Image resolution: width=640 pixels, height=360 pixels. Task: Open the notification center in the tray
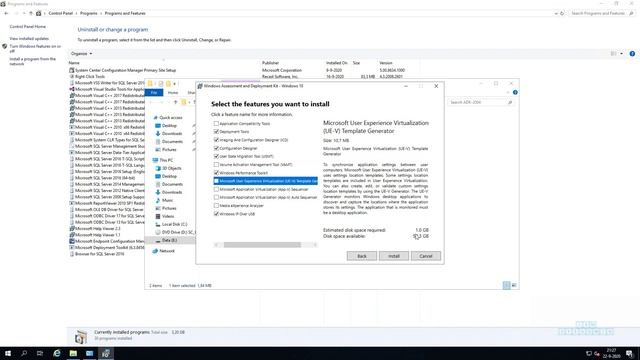[x=629, y=353]
